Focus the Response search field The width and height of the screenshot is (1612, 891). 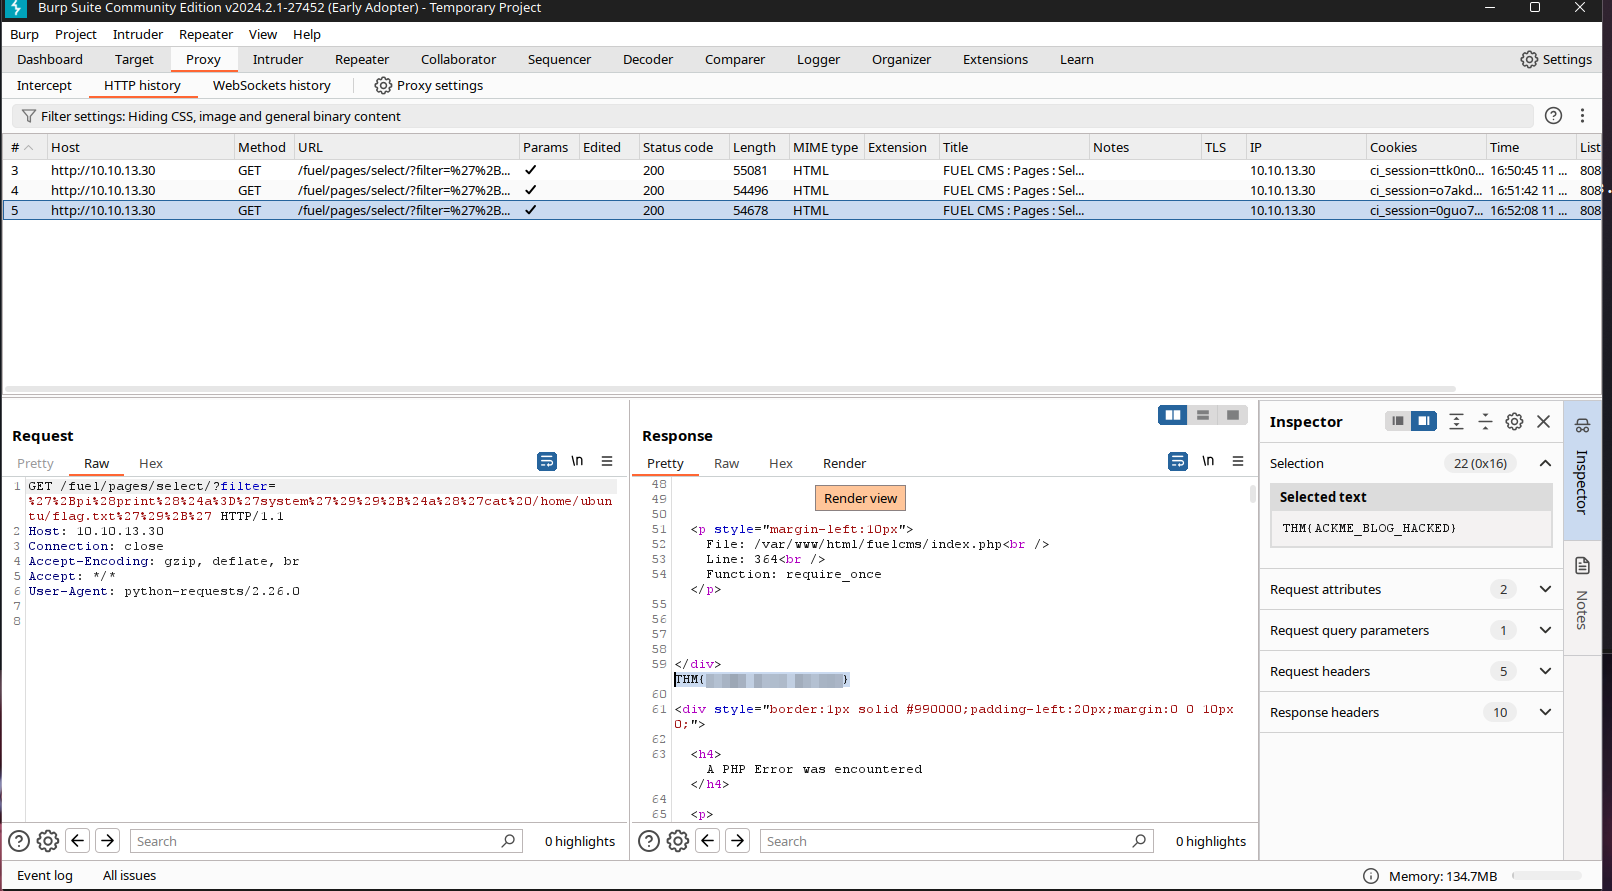[x=945, y=841]
